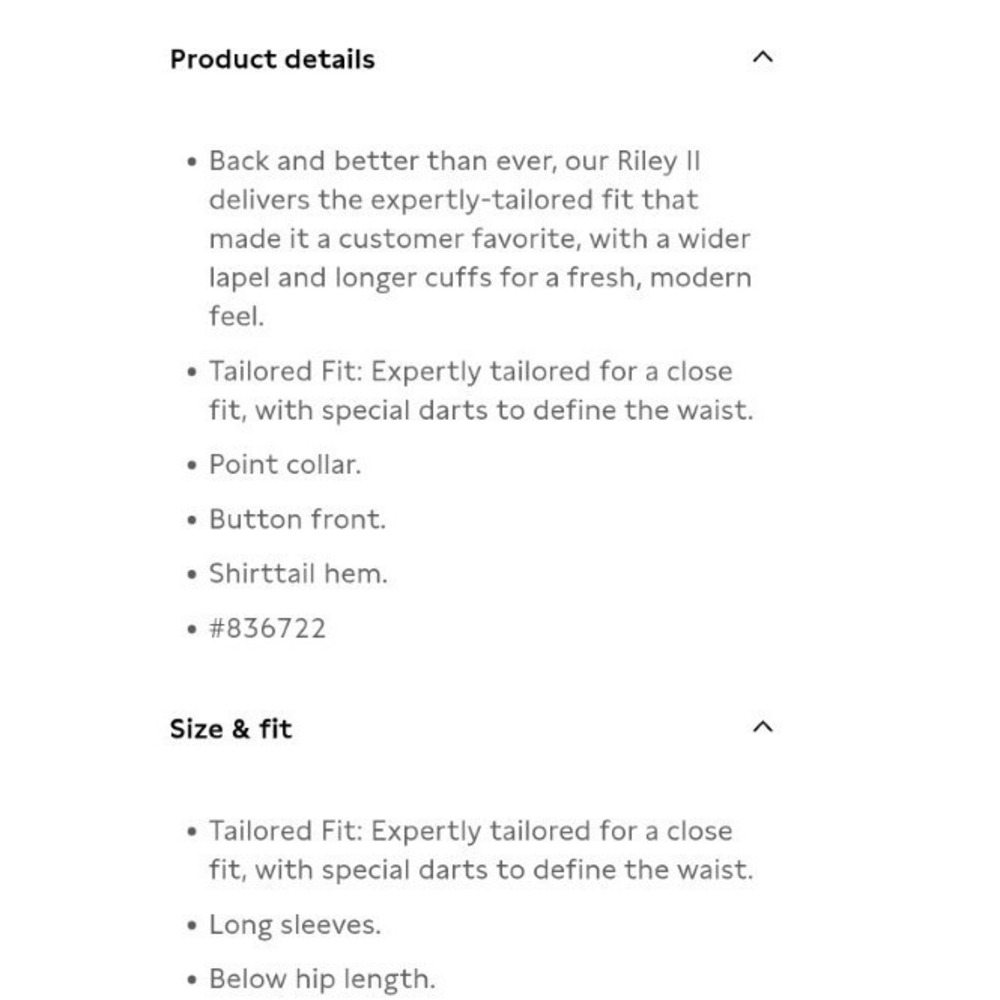The height and width of the screenshot is (1000, 1000).
Task: Click the bullet dot beside Button front
Action: point(192,520)
